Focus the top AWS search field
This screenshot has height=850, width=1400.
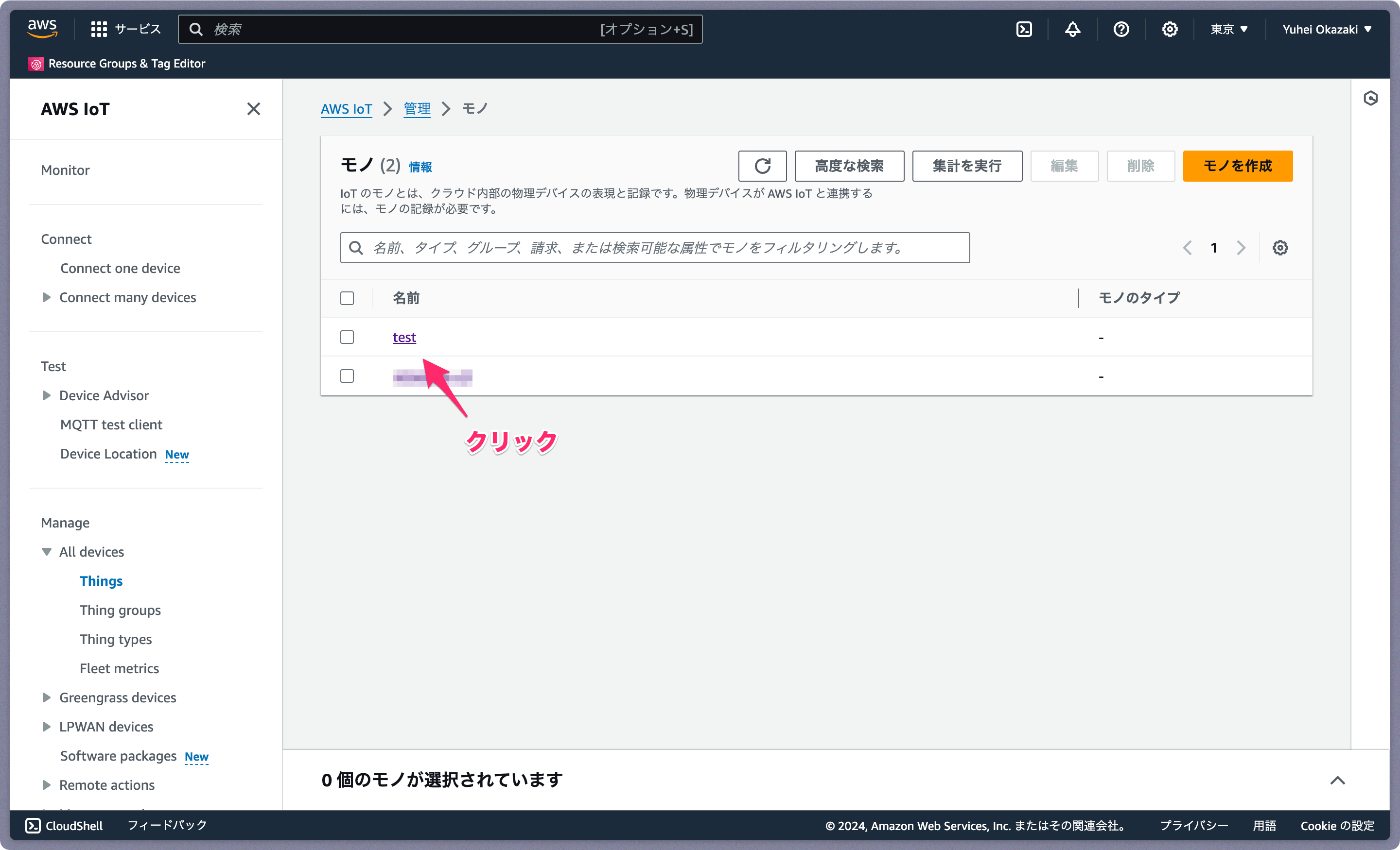coord(440,29)
